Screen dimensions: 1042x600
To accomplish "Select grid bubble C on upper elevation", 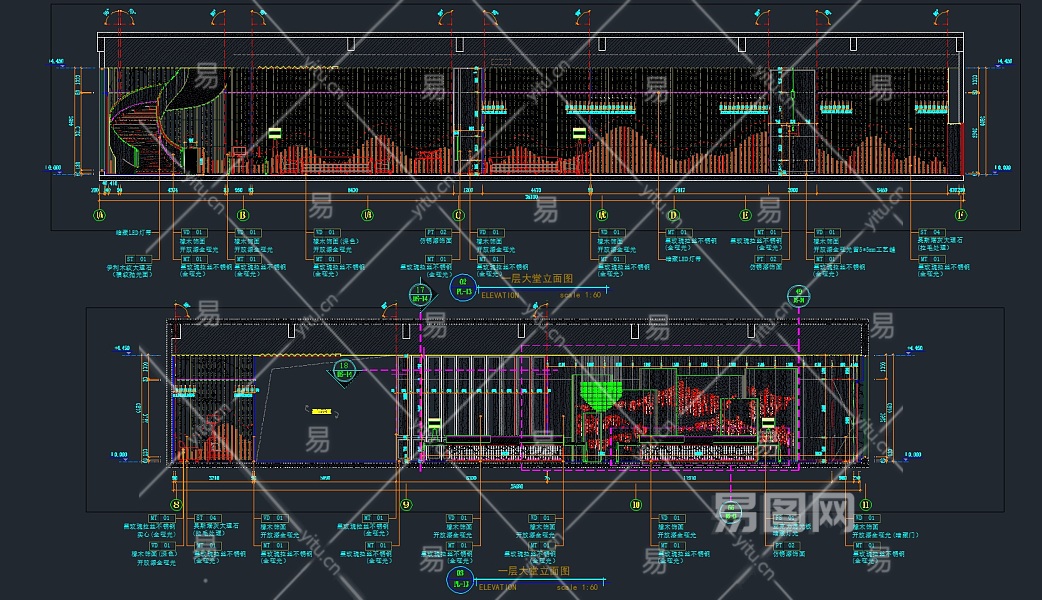I will (x=458, y=215).
